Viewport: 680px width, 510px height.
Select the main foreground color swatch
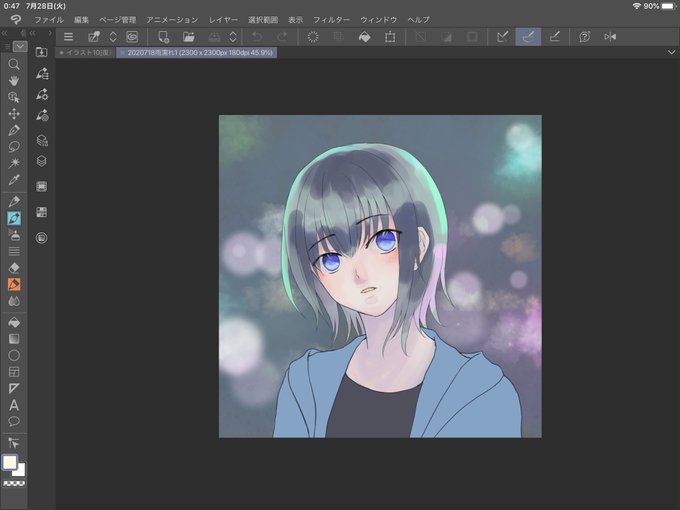coord(10,462)
